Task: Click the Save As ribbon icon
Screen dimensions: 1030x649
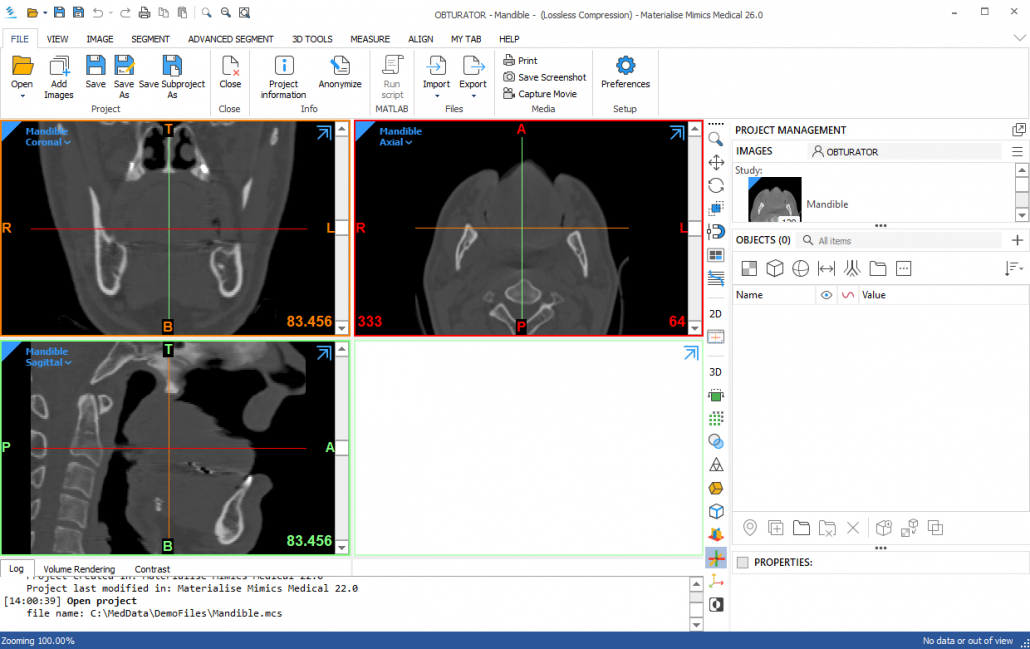Action: click(123, 76)
